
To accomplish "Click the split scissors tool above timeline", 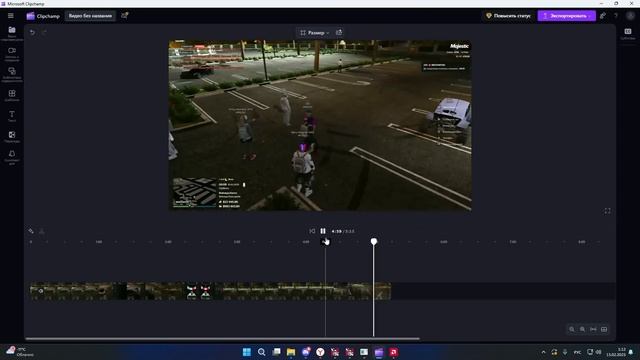I will [31, 231].
